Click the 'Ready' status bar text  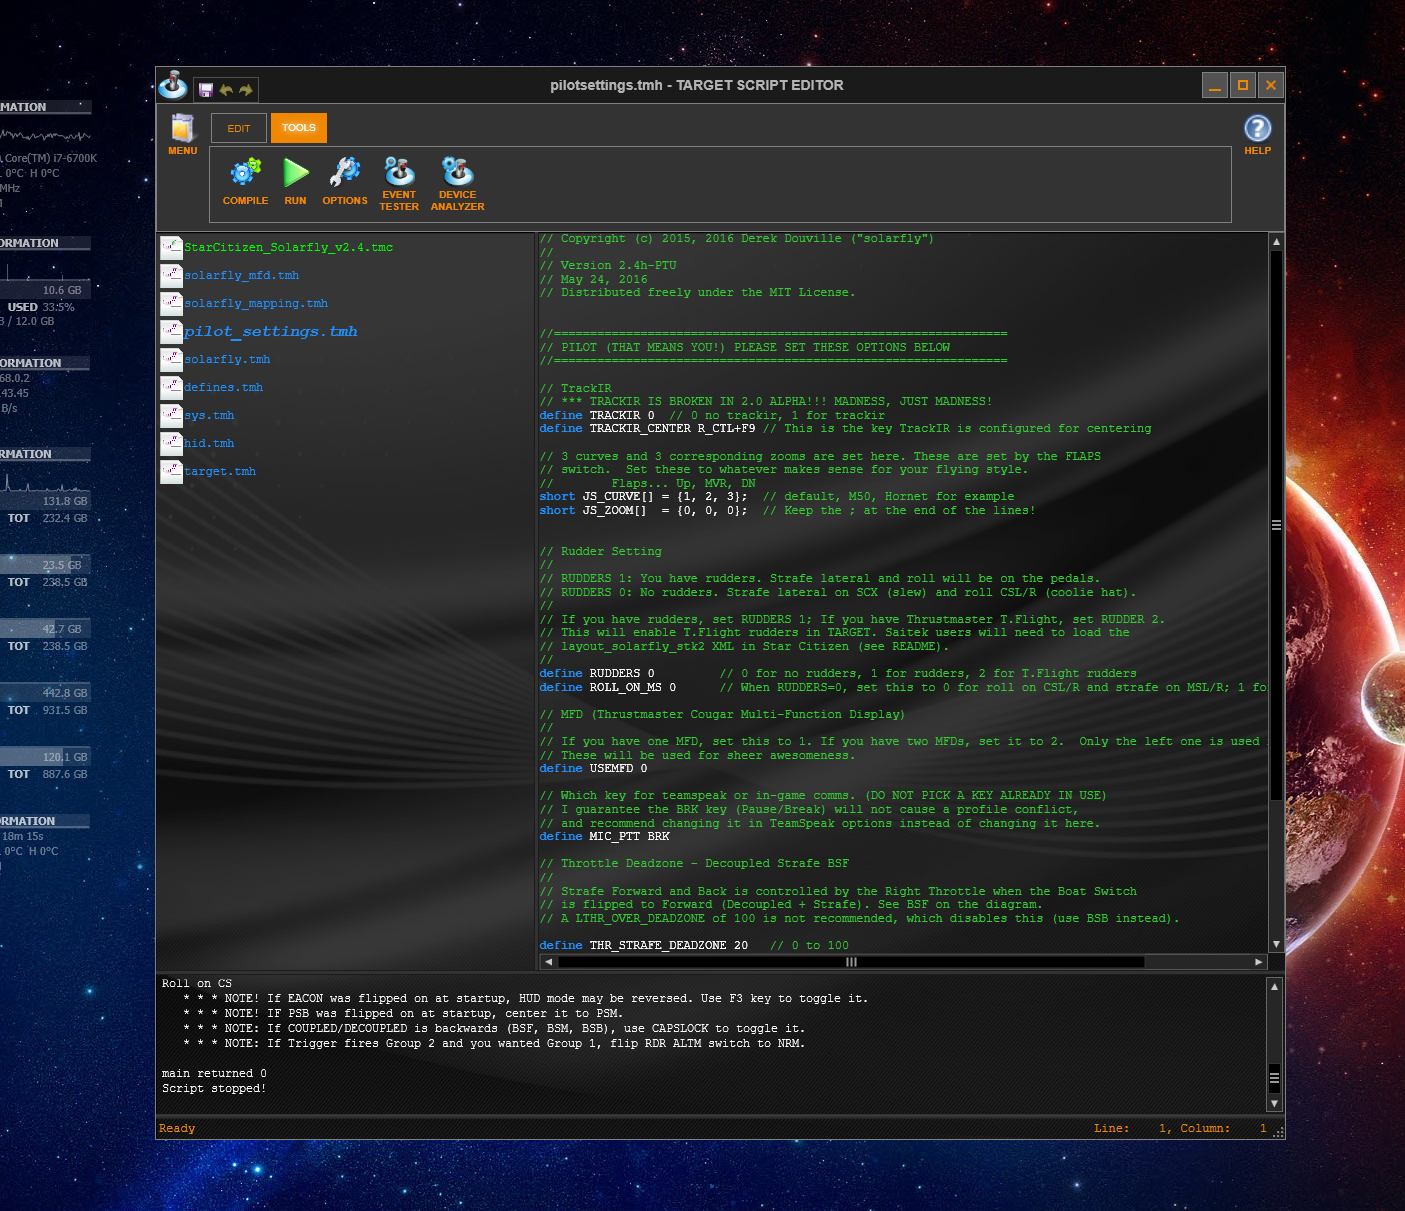point(177,1128)
